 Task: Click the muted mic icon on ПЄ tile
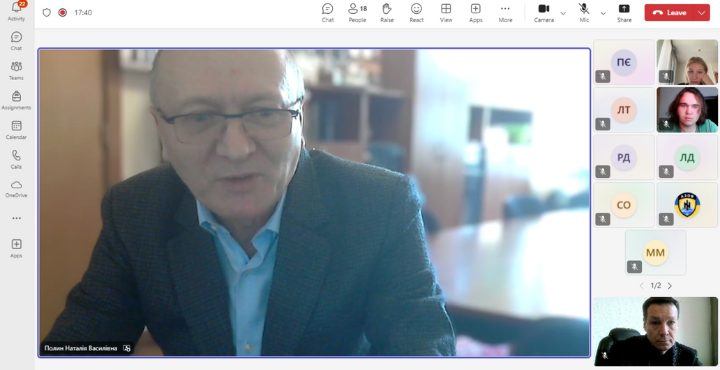[603, 77]
